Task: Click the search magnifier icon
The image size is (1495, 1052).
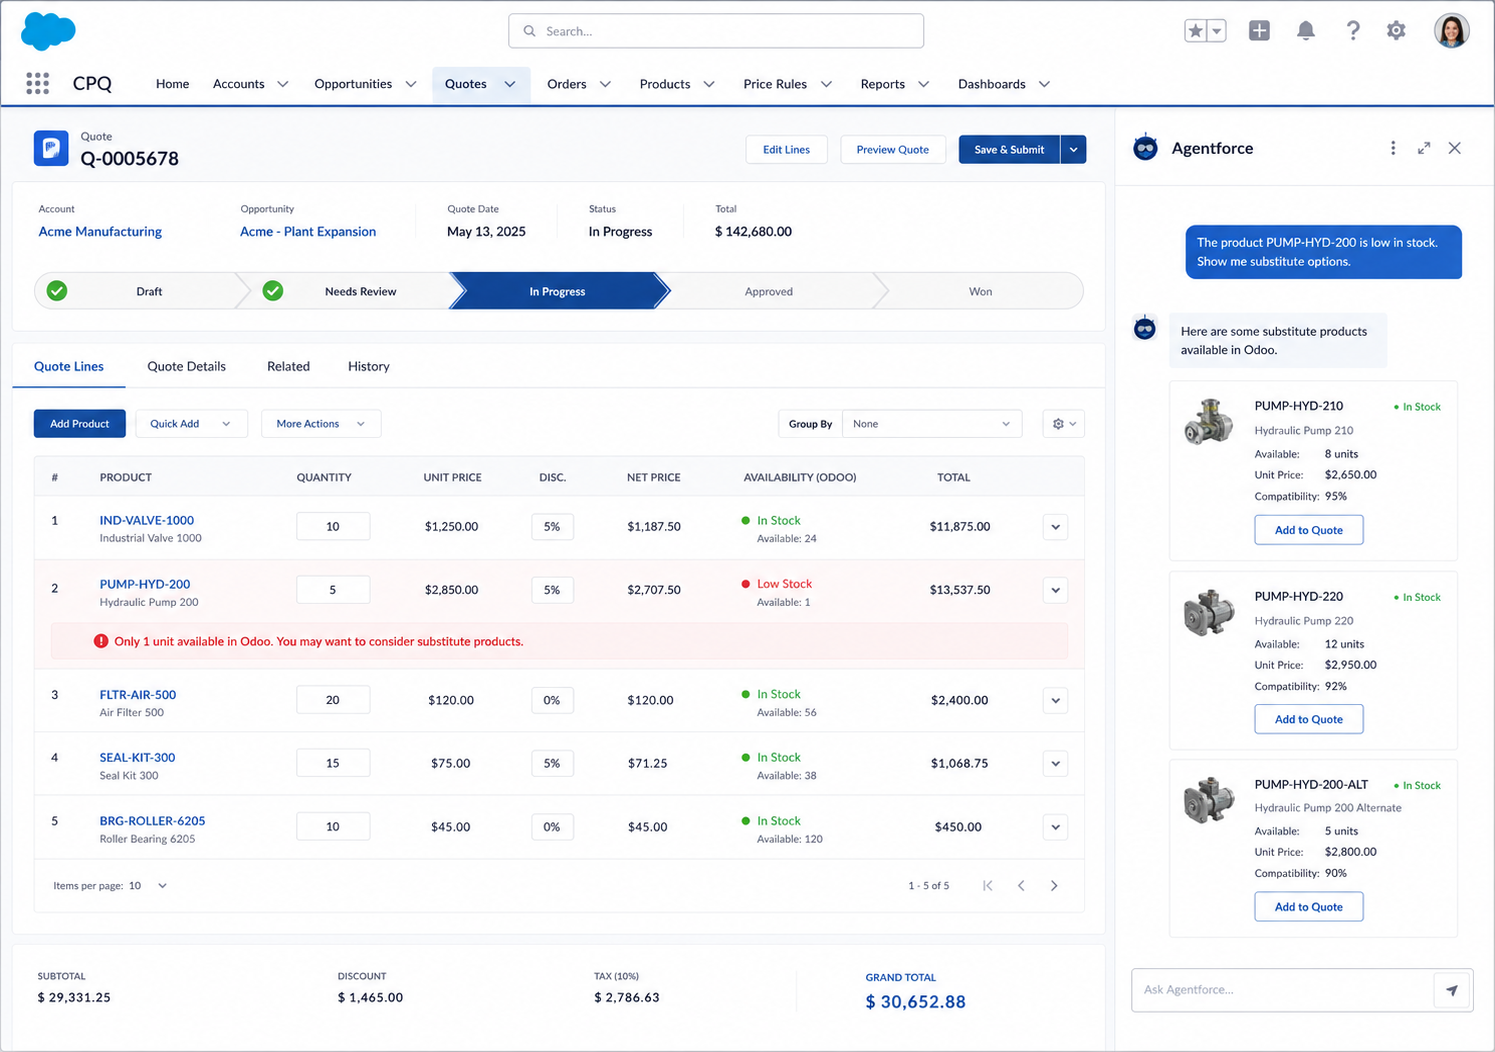Action: tap(530, 31)
